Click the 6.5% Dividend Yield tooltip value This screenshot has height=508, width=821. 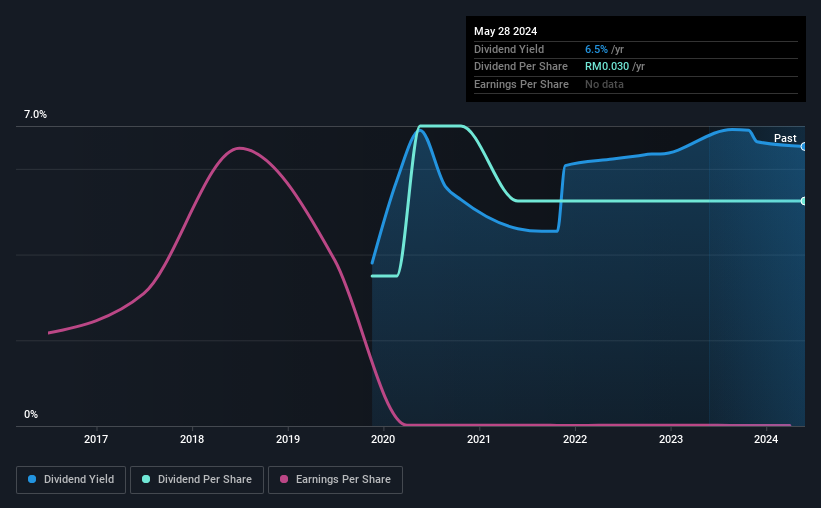(x=596, y=49)
